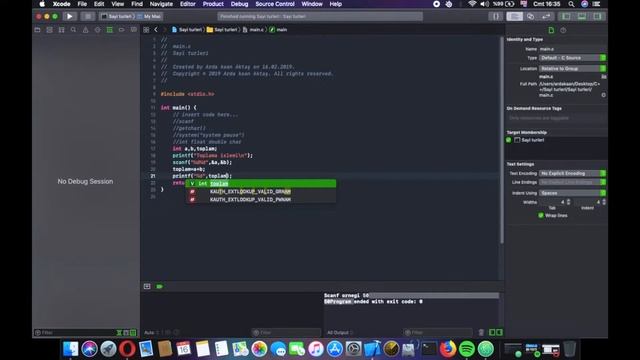Open Spotify from the Dock
Screen dimensions: 640x360
[x=467, y=349]
